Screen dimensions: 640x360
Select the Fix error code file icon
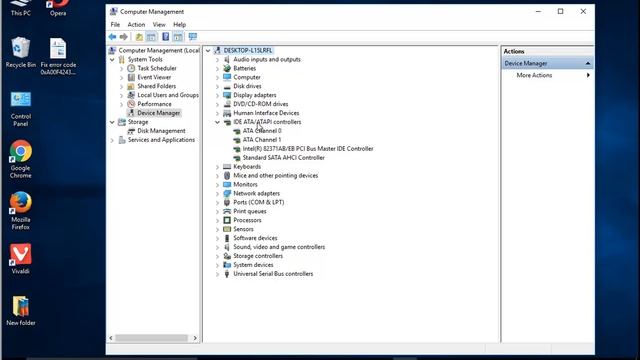click(58, 56)
